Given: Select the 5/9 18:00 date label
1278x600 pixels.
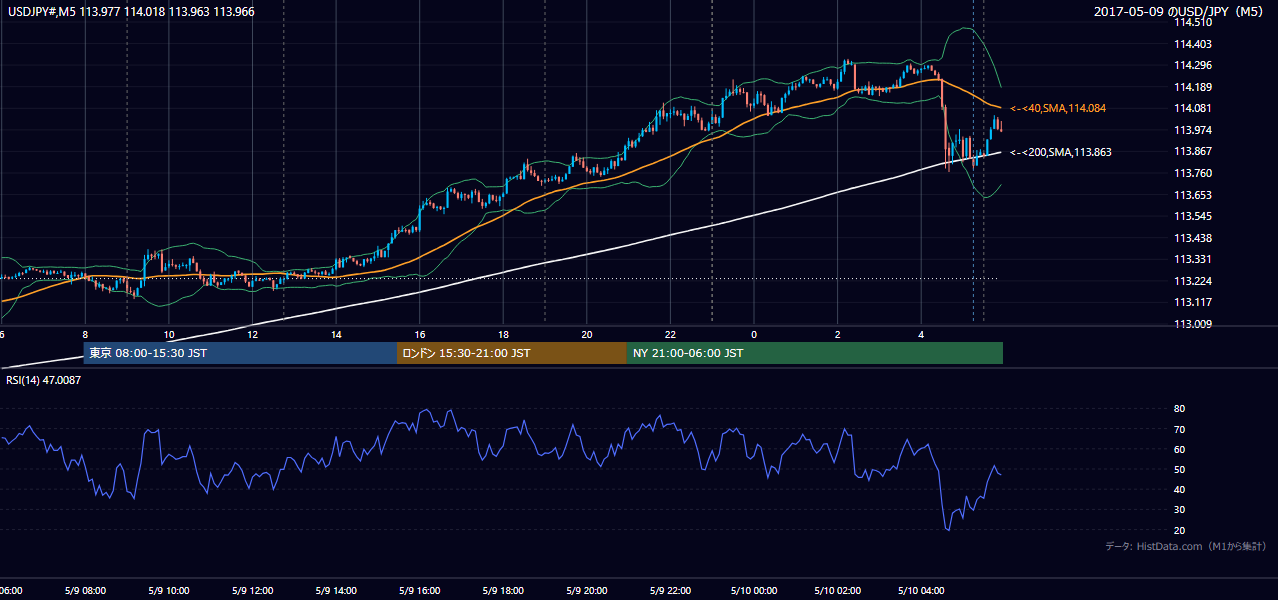Looking at the screenshot, I should click(x=502, y=591).
